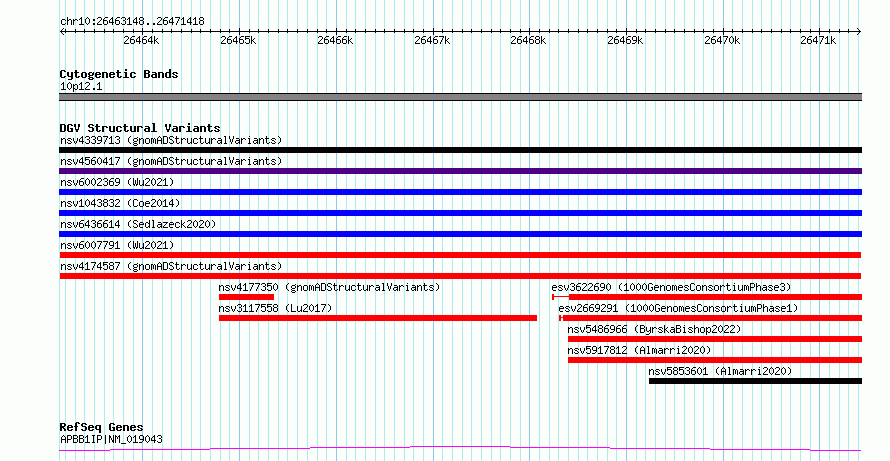The height and width of the screenshot is (461, 890).
Task: Select the nsv4560417 variant label
Action: 171,161
